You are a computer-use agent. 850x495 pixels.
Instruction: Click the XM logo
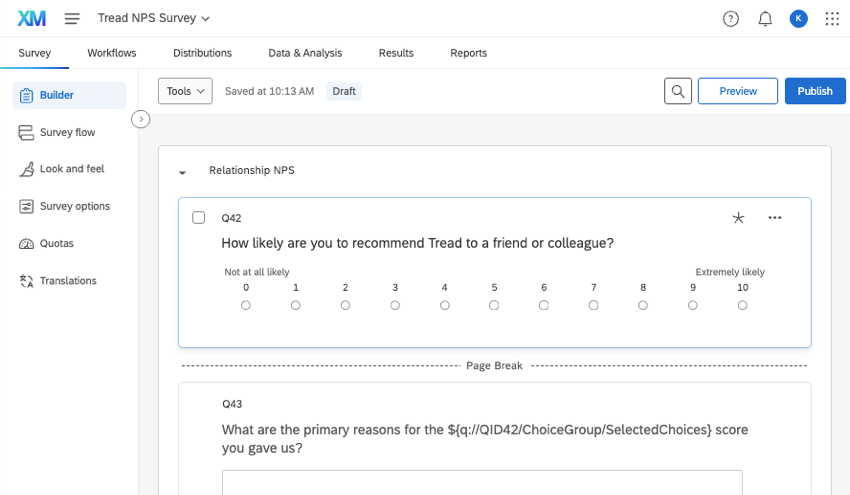coord(31,18)
